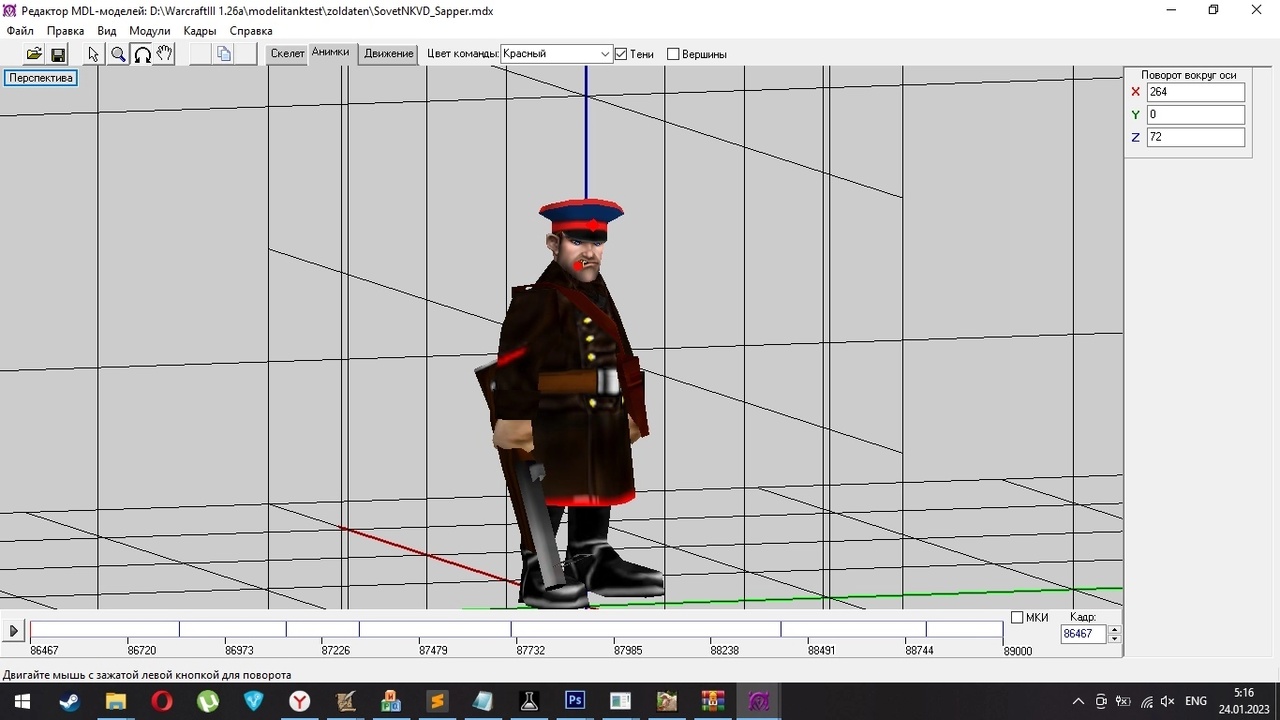Open the Yandex browser taskbar icon

tap(299, 701)
